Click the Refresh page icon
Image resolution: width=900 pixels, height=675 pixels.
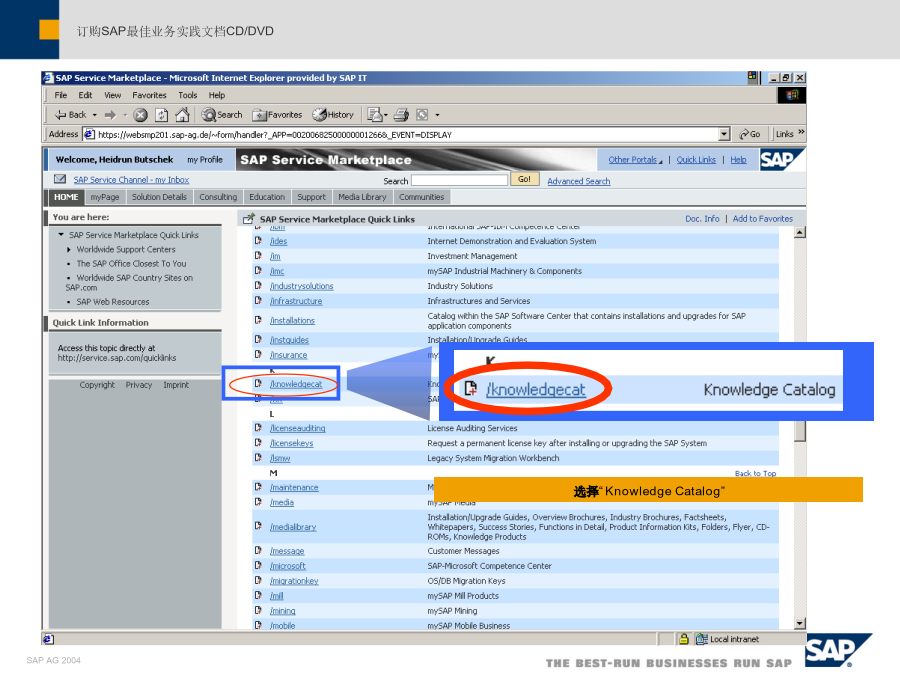click(162, 115)
